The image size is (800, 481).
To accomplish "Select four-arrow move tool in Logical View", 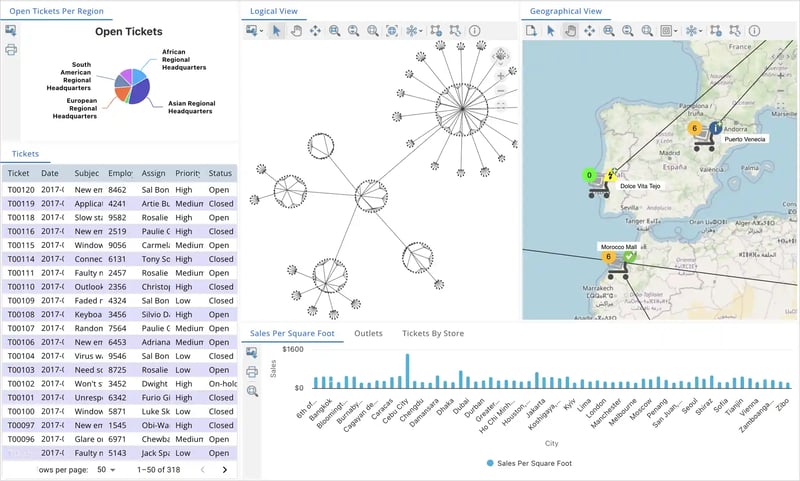I will (x=315, y=31).
